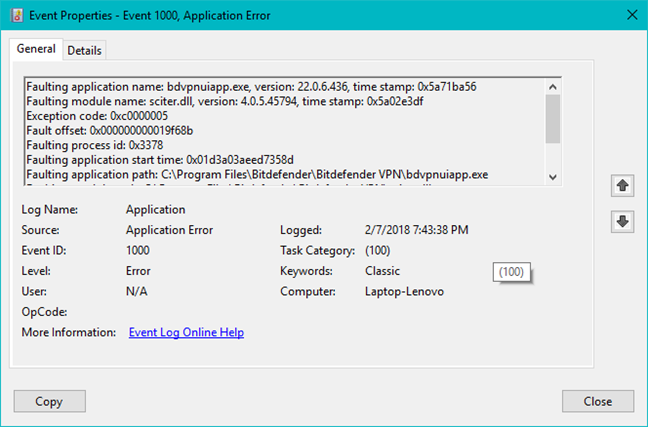Click the 'Faulting process id: 0x3378' line

coord(95,145)
